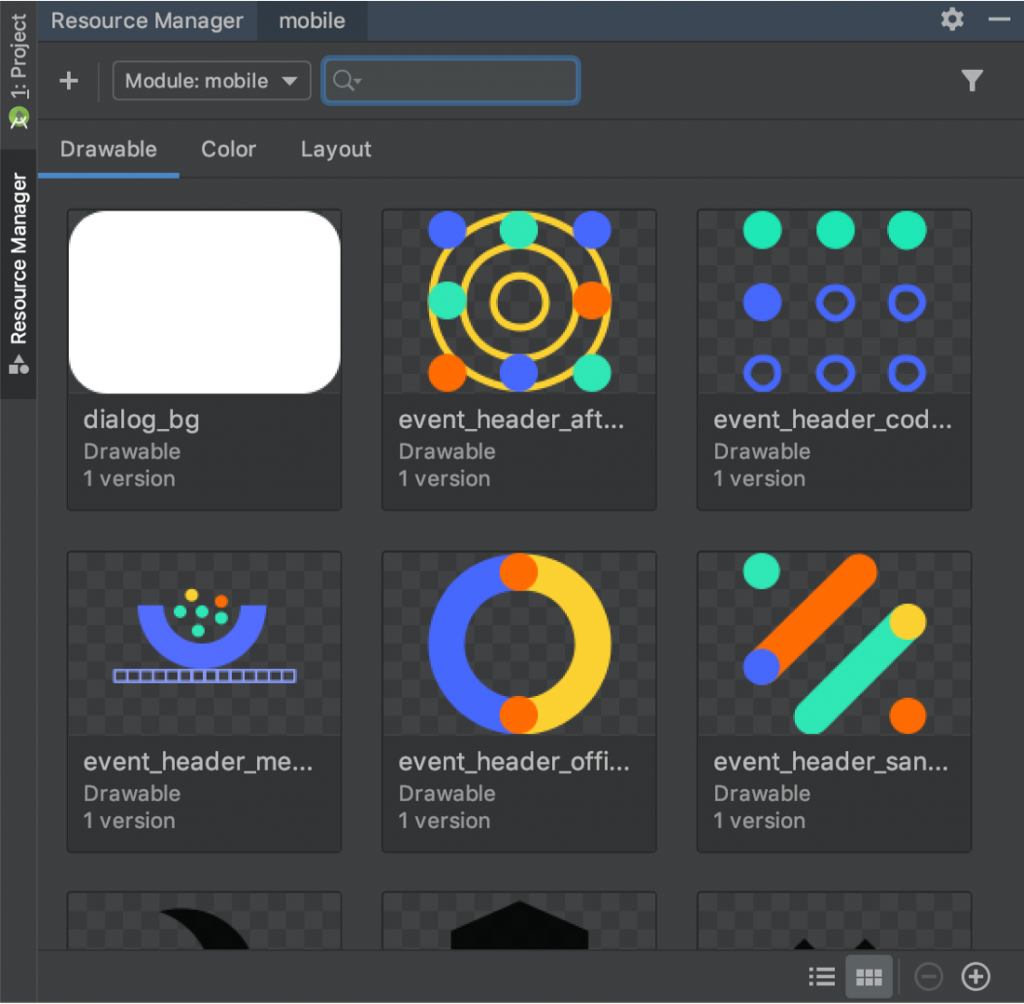Image resolution: width=1024 pixels, height=1004 pixels.
Task: Switch to the Color tab
Action: [x=229, y=150]
